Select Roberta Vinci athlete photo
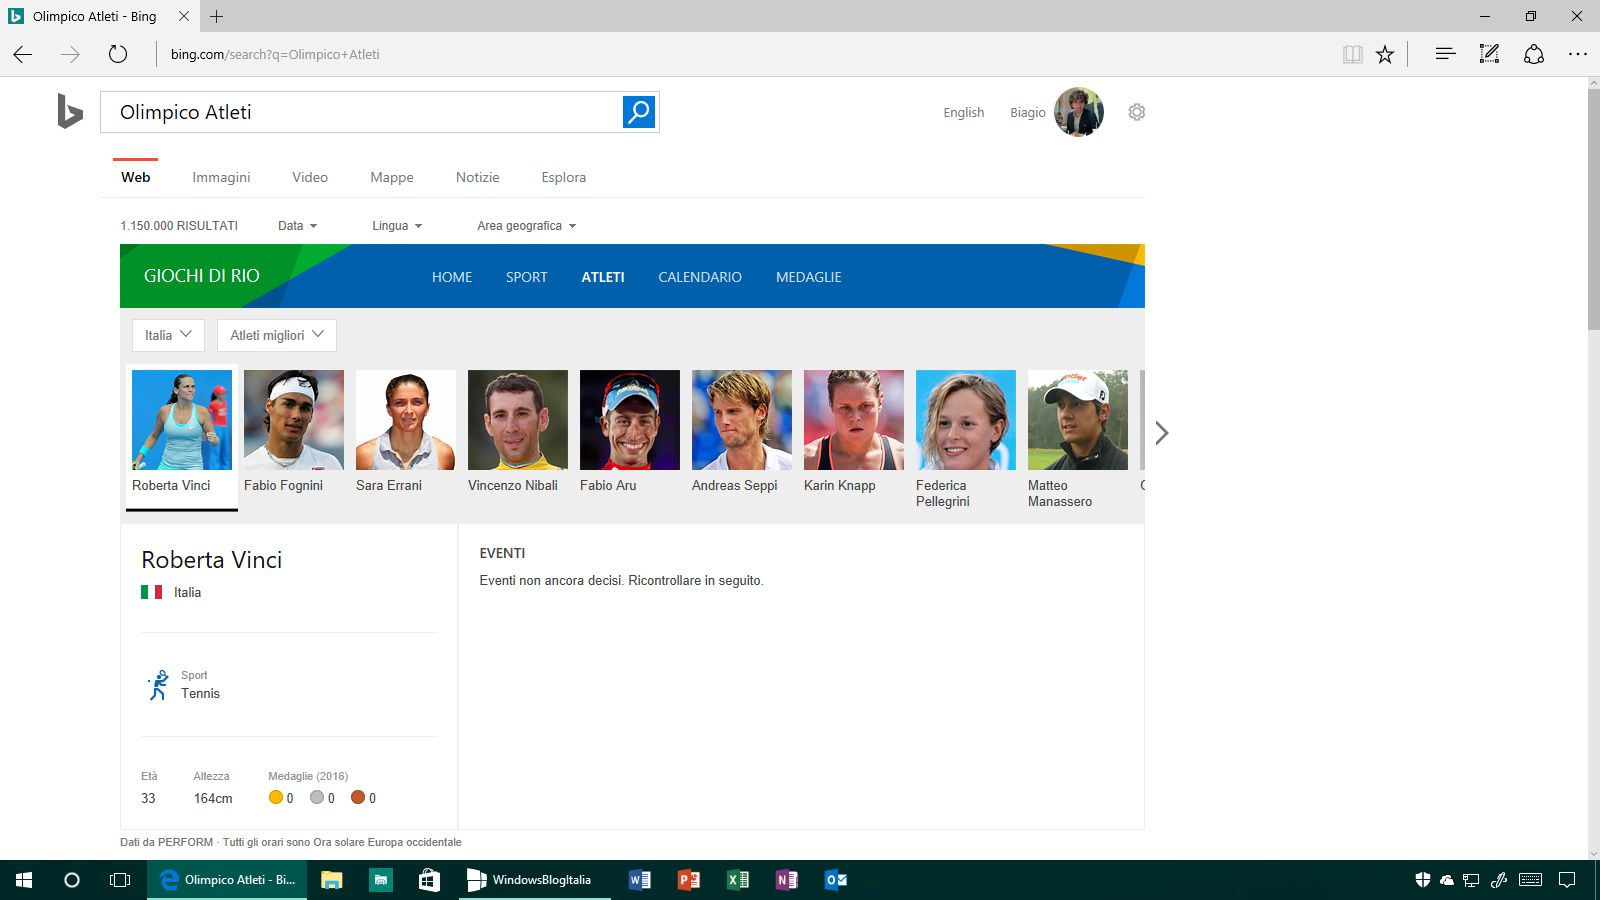The height and width of the screenshot is (900, 1600). pyautogui.click(x=182, y=420)
